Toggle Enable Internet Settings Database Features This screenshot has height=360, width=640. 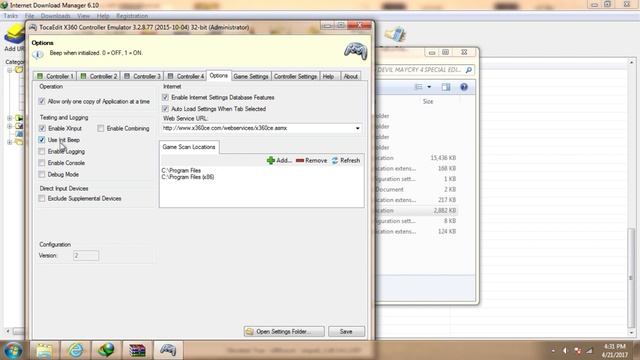pyautogui.click(x=165, y=98)
